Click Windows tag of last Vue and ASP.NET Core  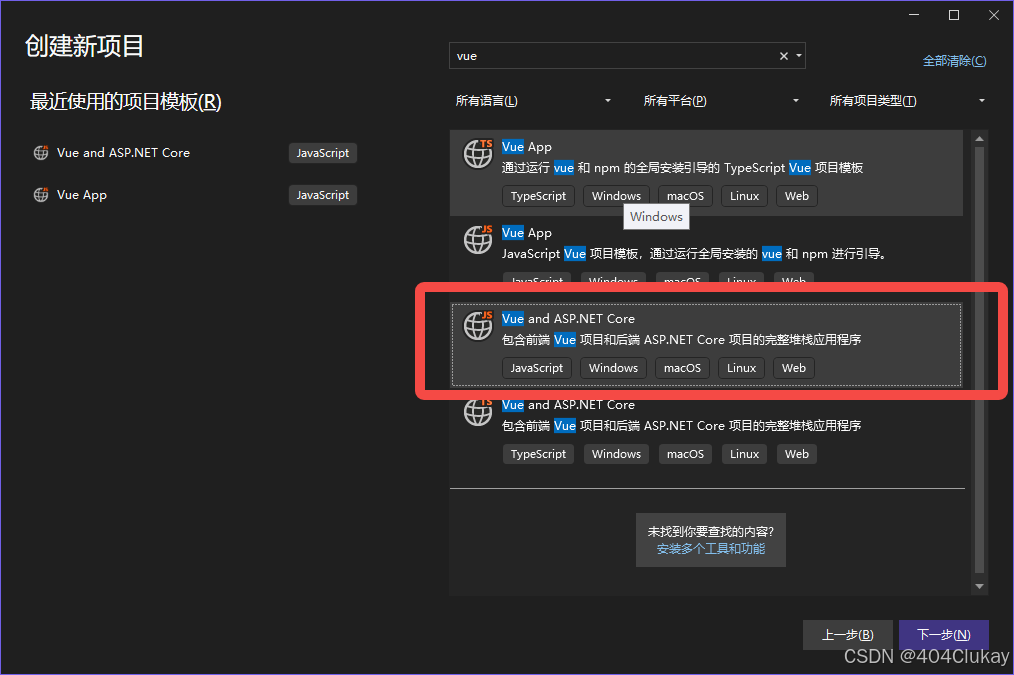[616, 454]
